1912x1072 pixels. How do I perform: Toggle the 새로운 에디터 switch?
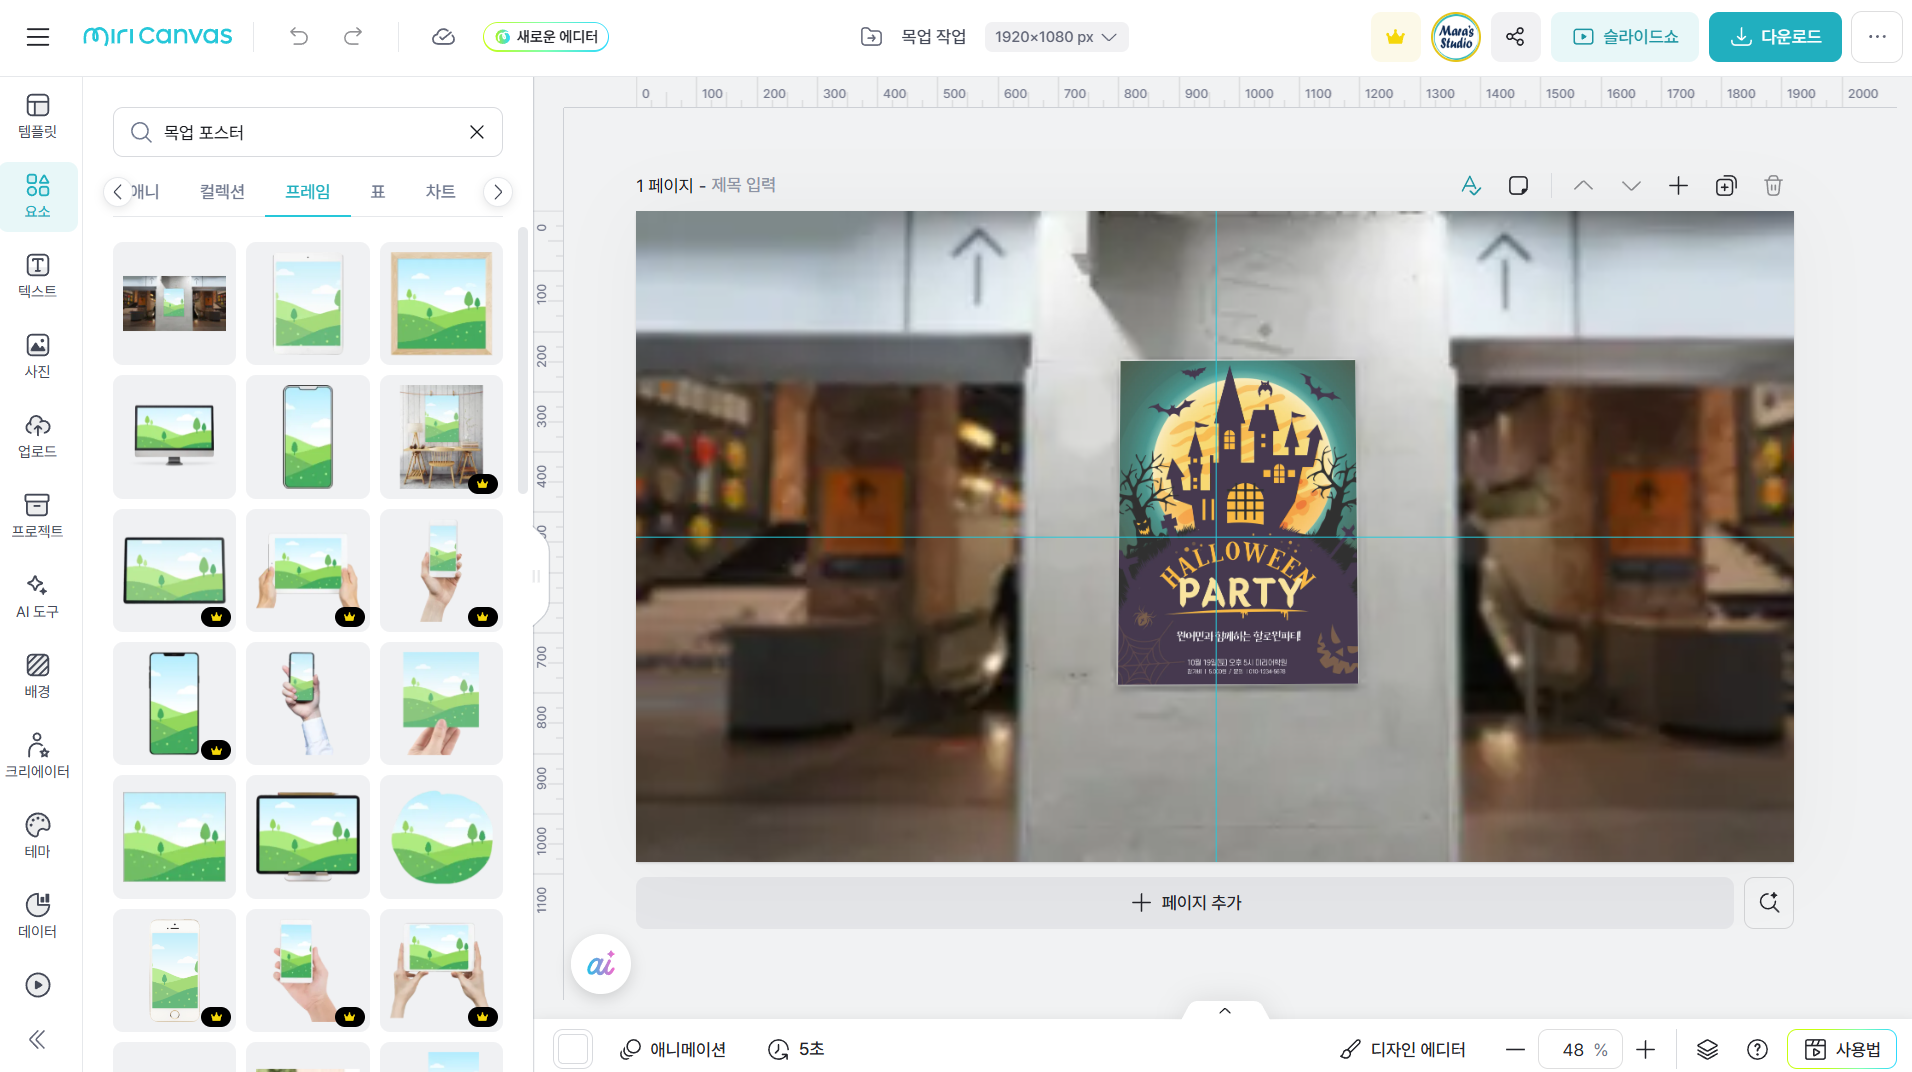pyautogui.click(x=546, y=37)
